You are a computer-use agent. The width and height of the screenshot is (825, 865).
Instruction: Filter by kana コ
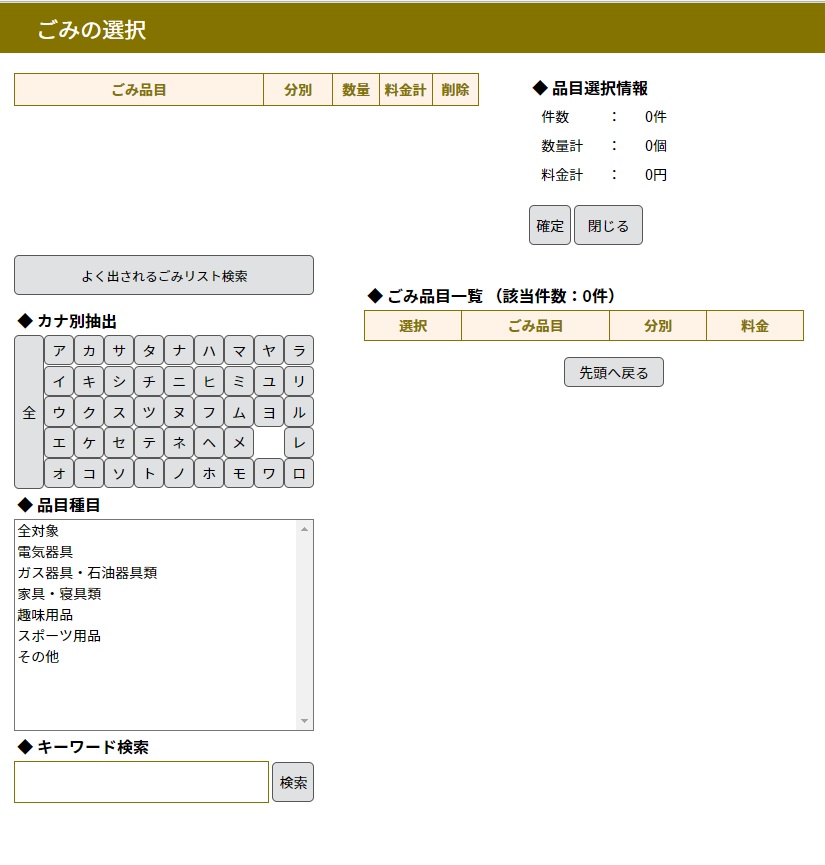point(89,473)
